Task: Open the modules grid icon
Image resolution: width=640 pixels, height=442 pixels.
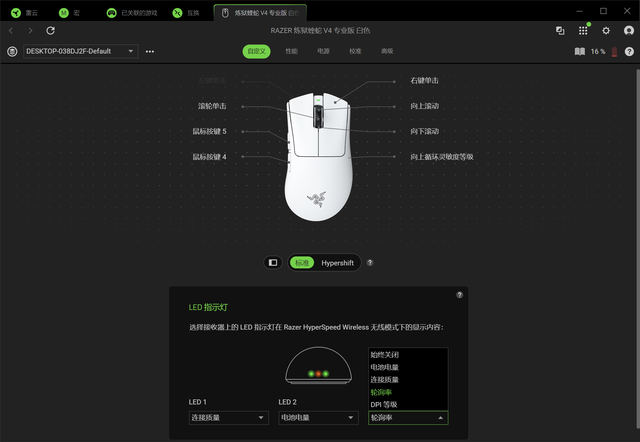Action: coord(583,31)
